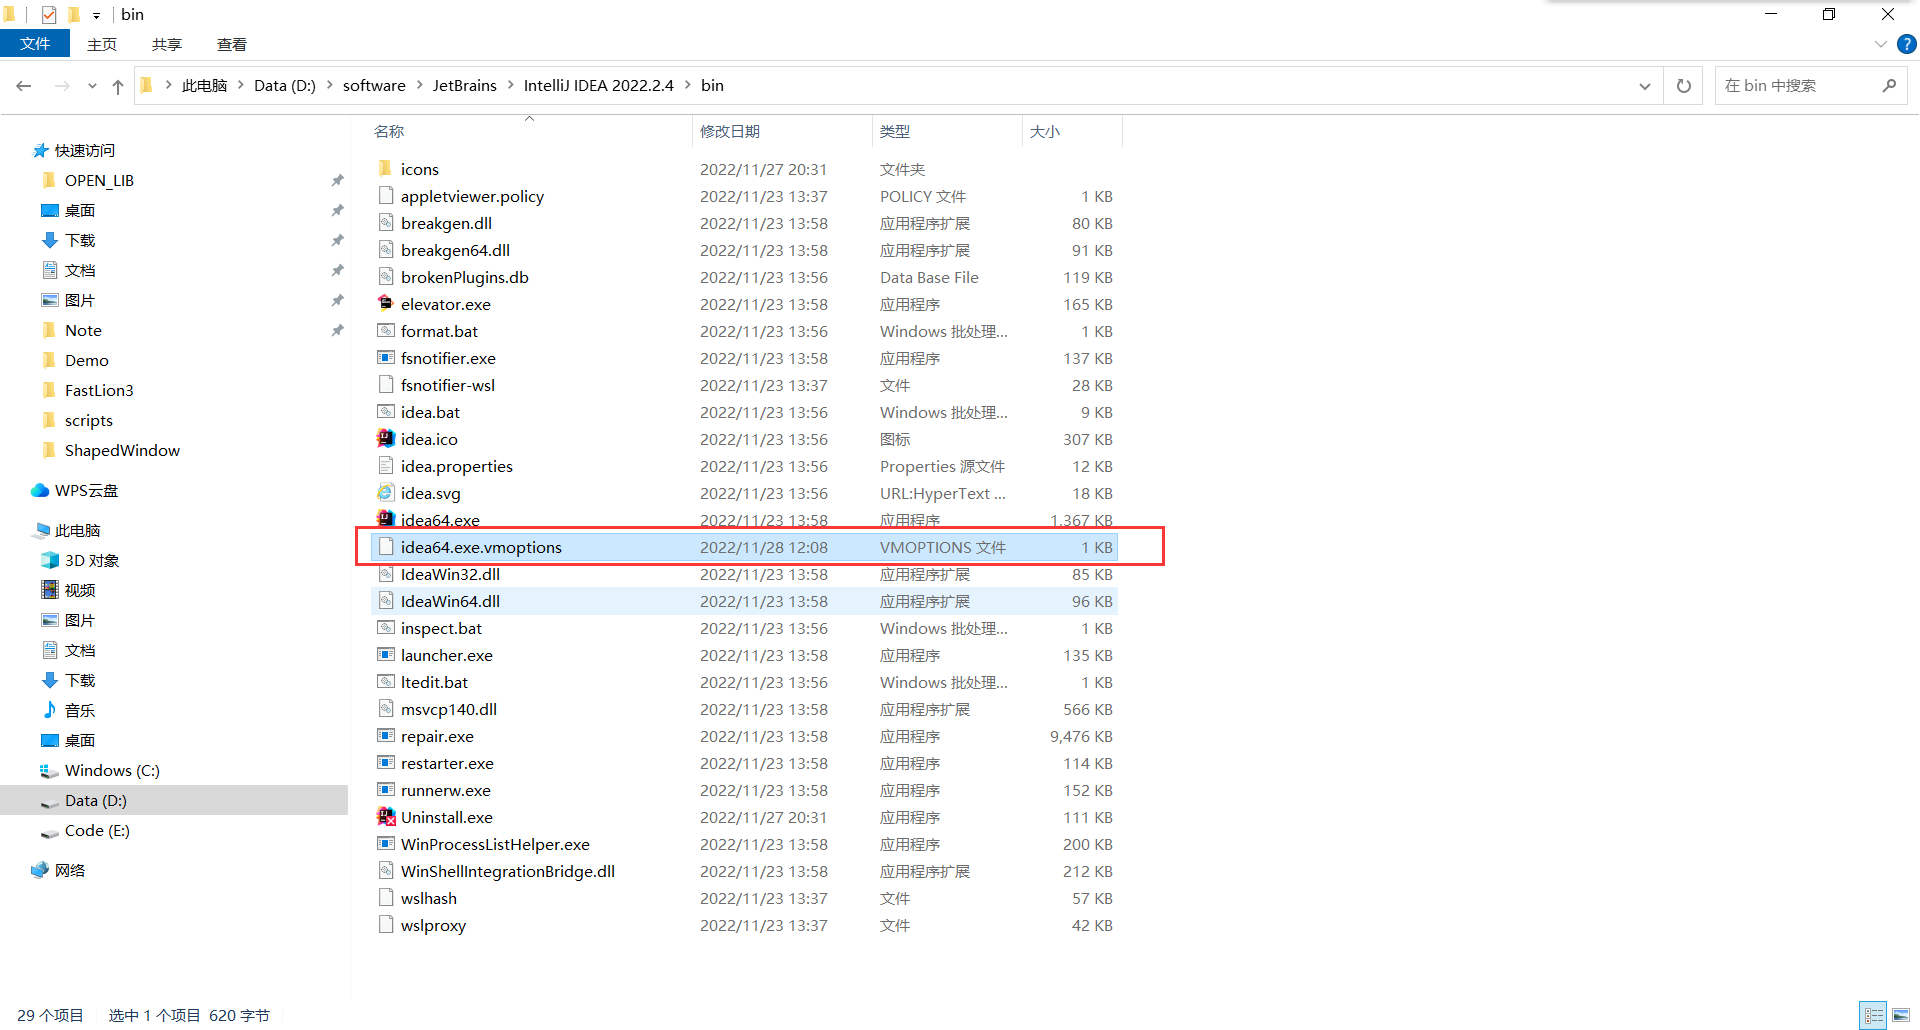Sort files by 类型 column
Screen dimensions: 1920x1030
coord(895,132)
